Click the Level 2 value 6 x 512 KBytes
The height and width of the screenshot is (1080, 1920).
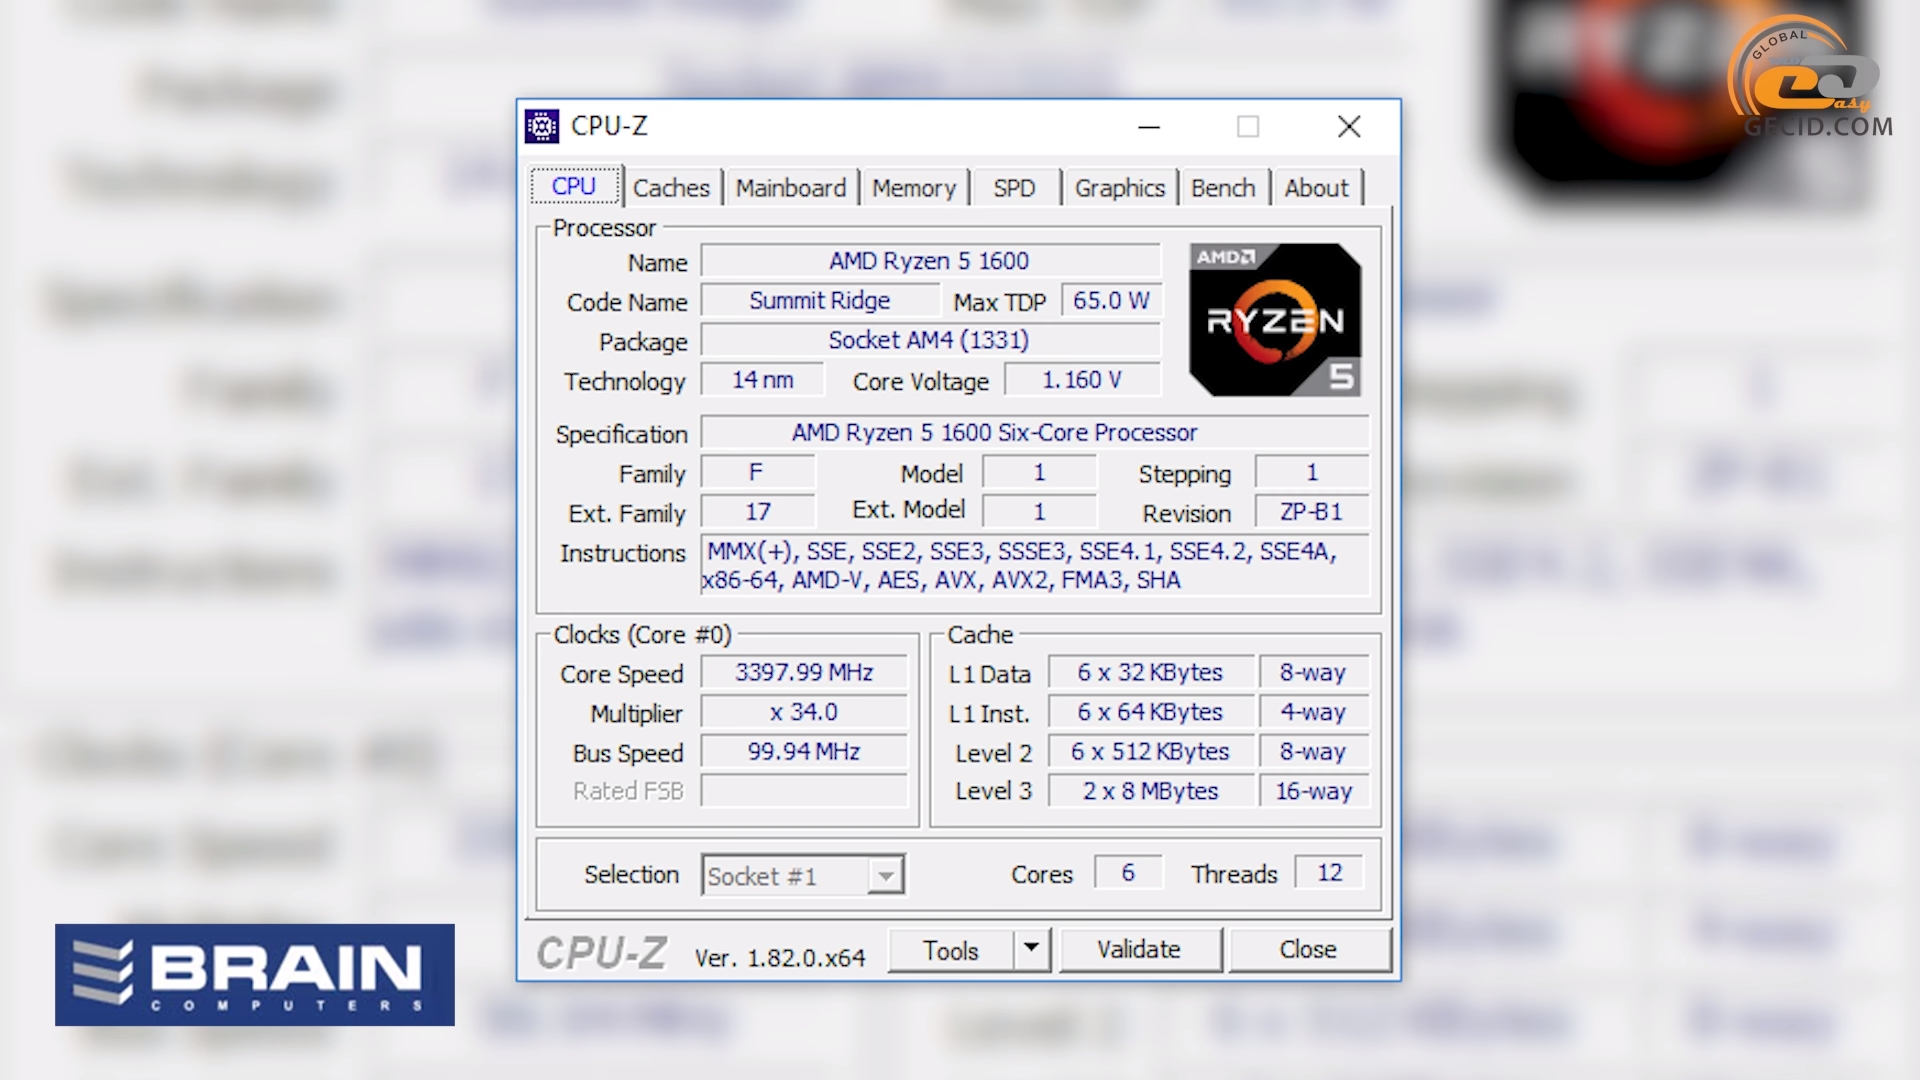click(1150, 751)
